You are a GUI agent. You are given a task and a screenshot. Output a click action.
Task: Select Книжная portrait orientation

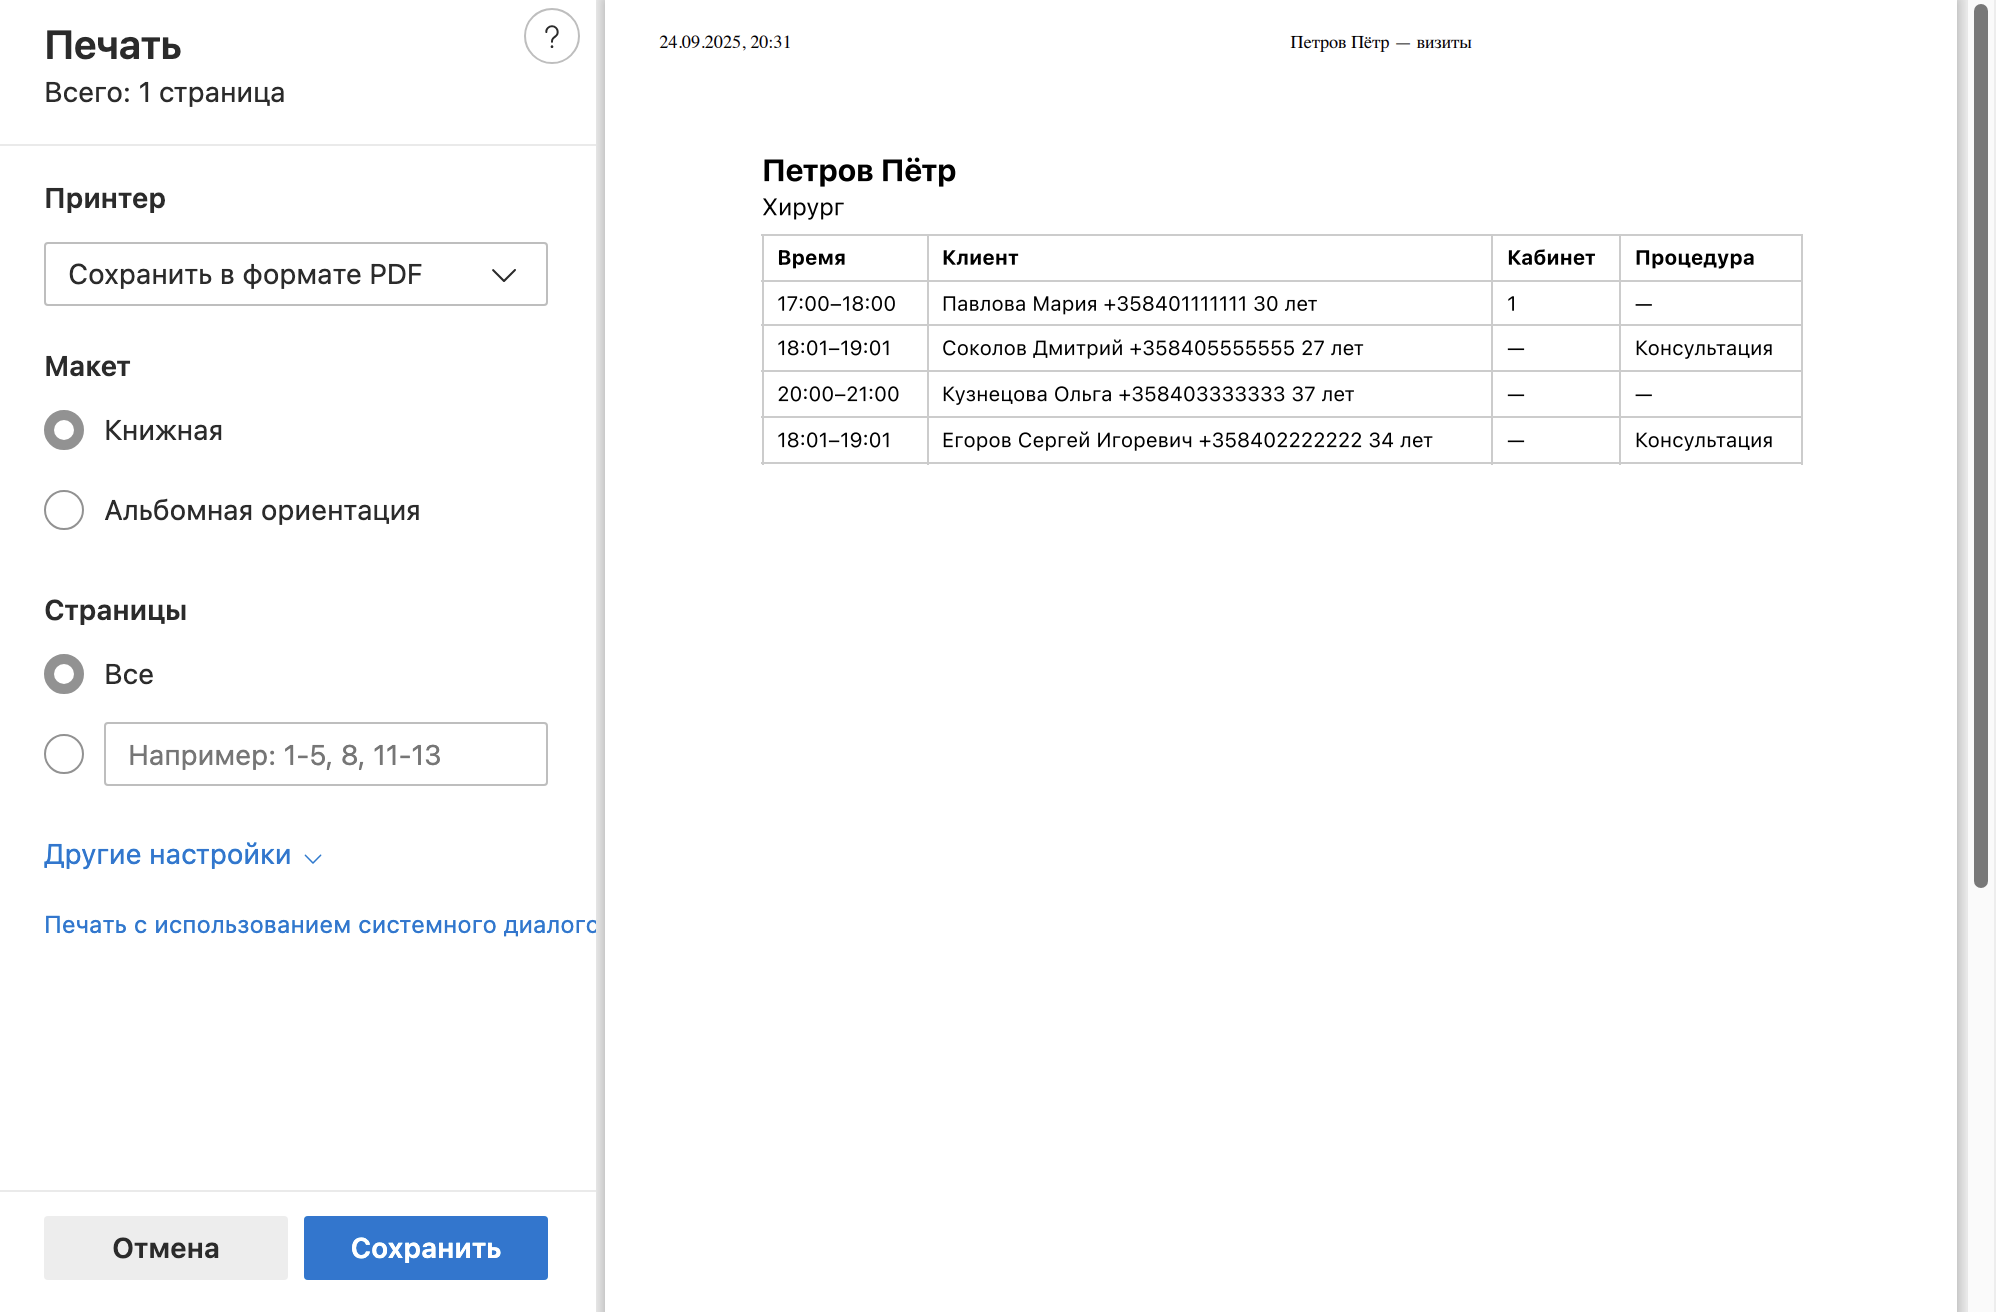(64, 430)
